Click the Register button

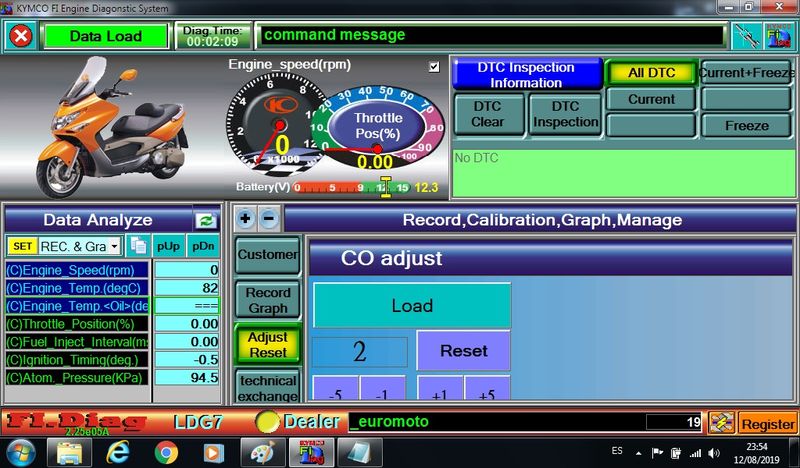(x=768, y=423)
